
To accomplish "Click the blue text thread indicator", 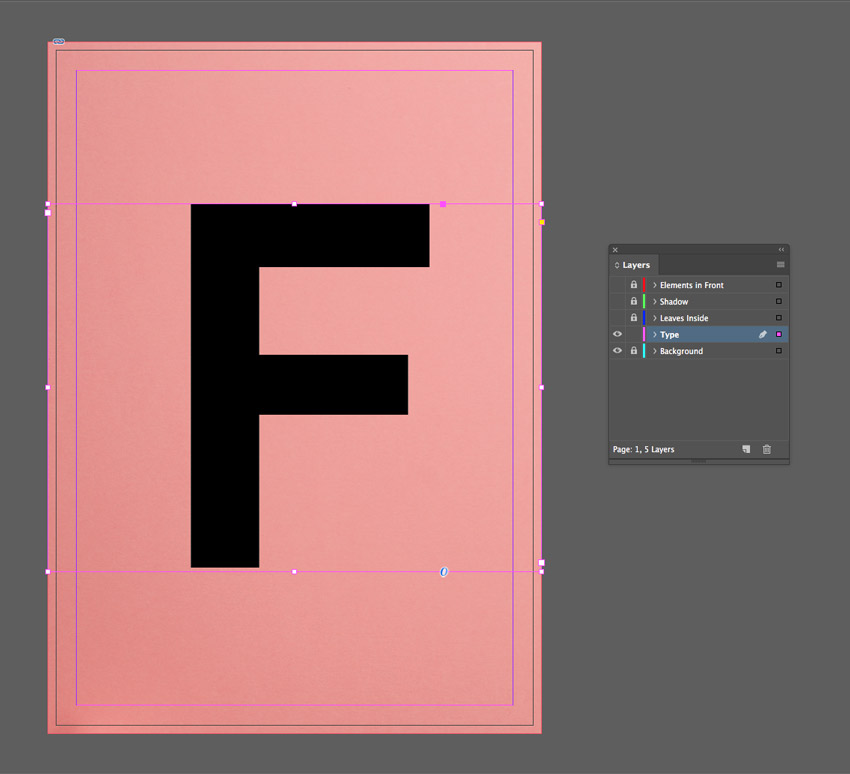I will click(x=443, y=572).
